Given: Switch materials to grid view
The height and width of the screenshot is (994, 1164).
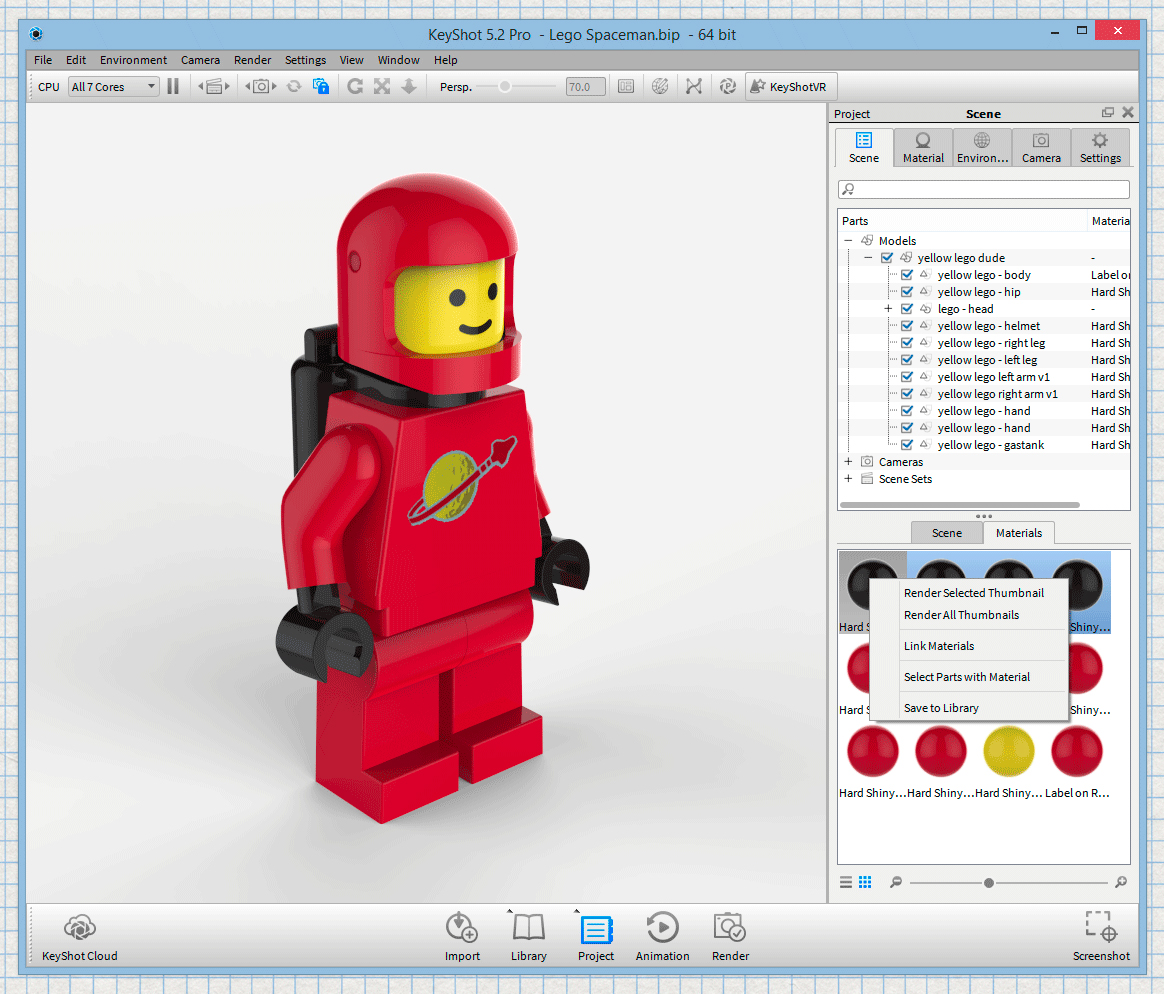Looking at the screenshot, I should point(865,882).
